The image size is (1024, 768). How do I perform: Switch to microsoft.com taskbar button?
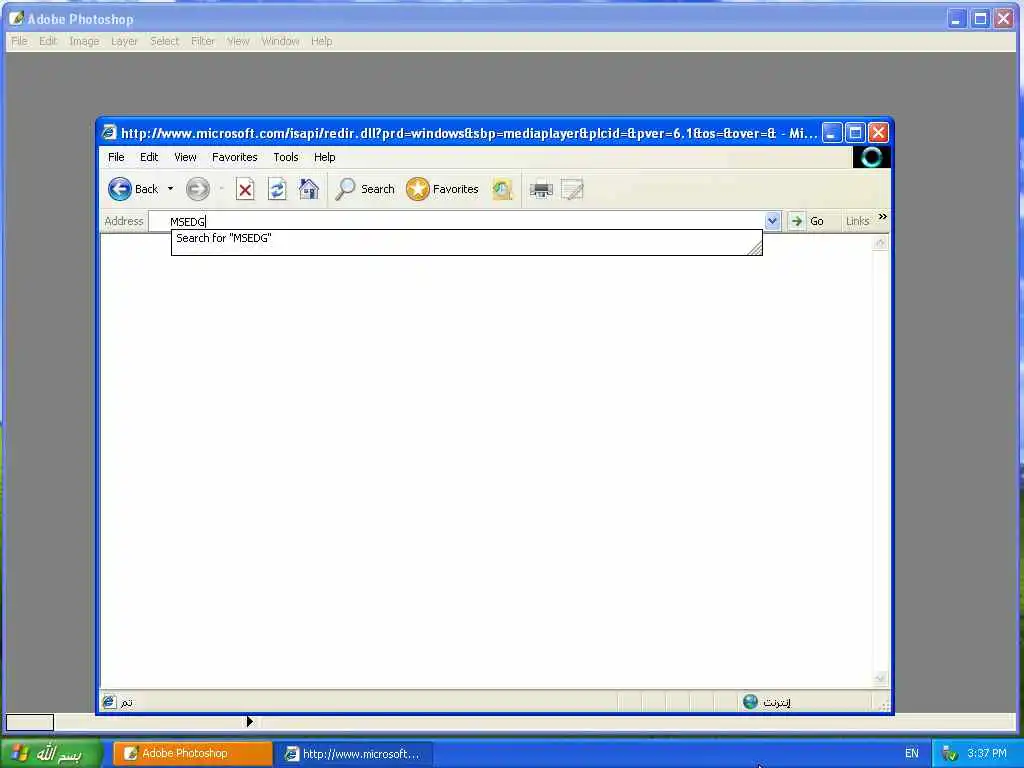353,754
